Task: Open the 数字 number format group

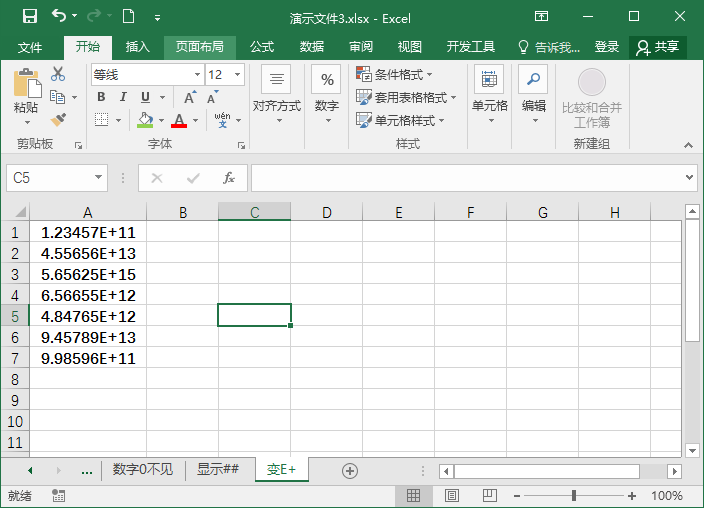Action: pos(327,95)
